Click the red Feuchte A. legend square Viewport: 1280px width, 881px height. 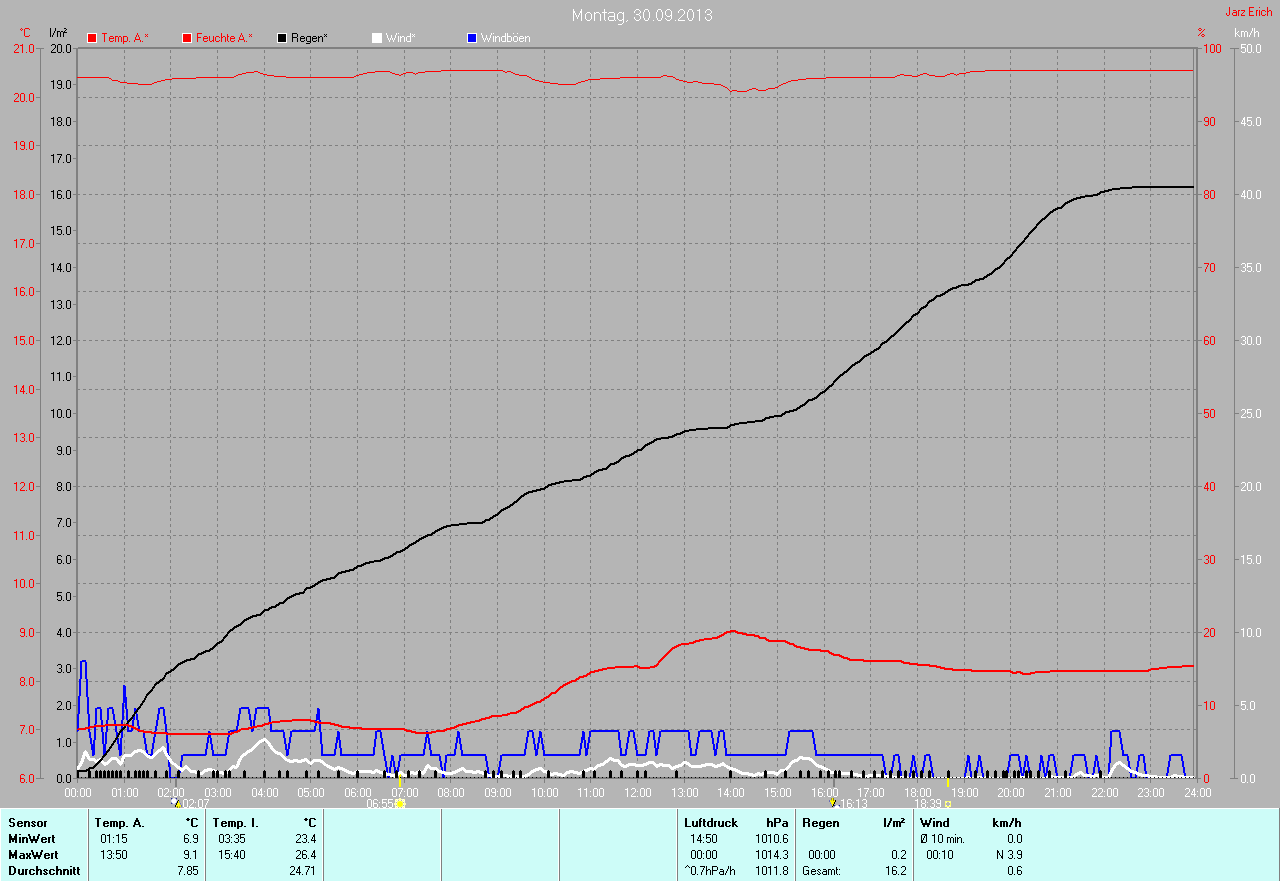tap(187, 38)
